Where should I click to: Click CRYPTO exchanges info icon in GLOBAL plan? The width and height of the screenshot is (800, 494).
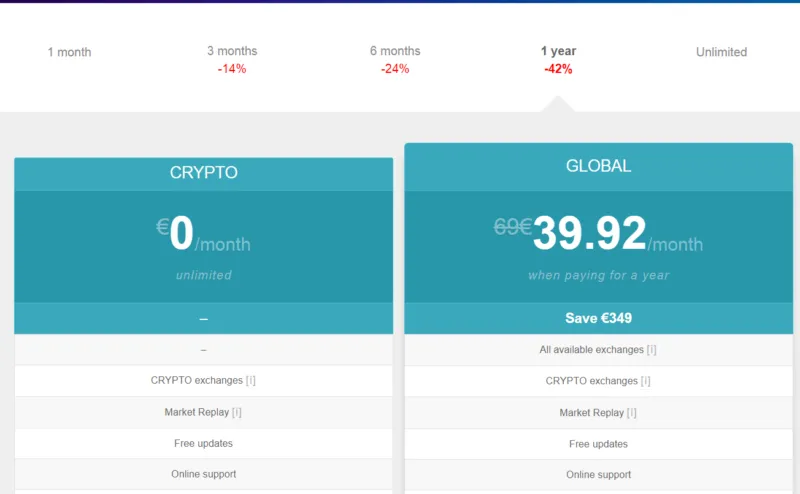[646, 381]
